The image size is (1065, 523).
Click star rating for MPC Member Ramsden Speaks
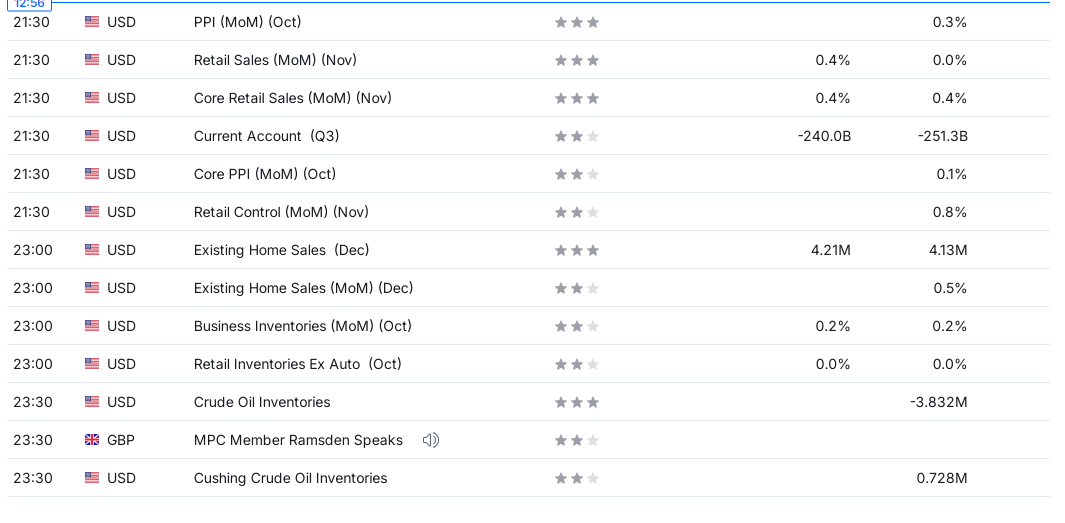tap(577, 440)
